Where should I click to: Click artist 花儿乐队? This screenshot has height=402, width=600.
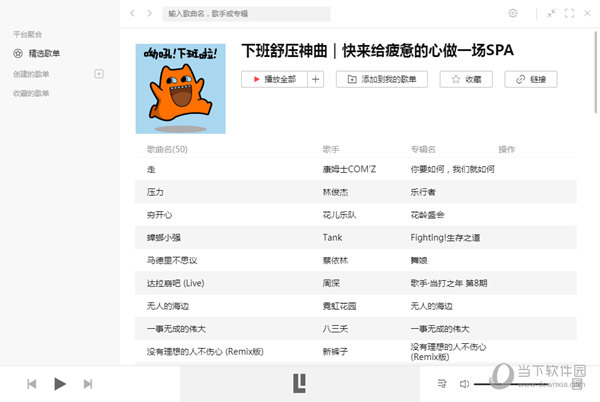[339, 215]
